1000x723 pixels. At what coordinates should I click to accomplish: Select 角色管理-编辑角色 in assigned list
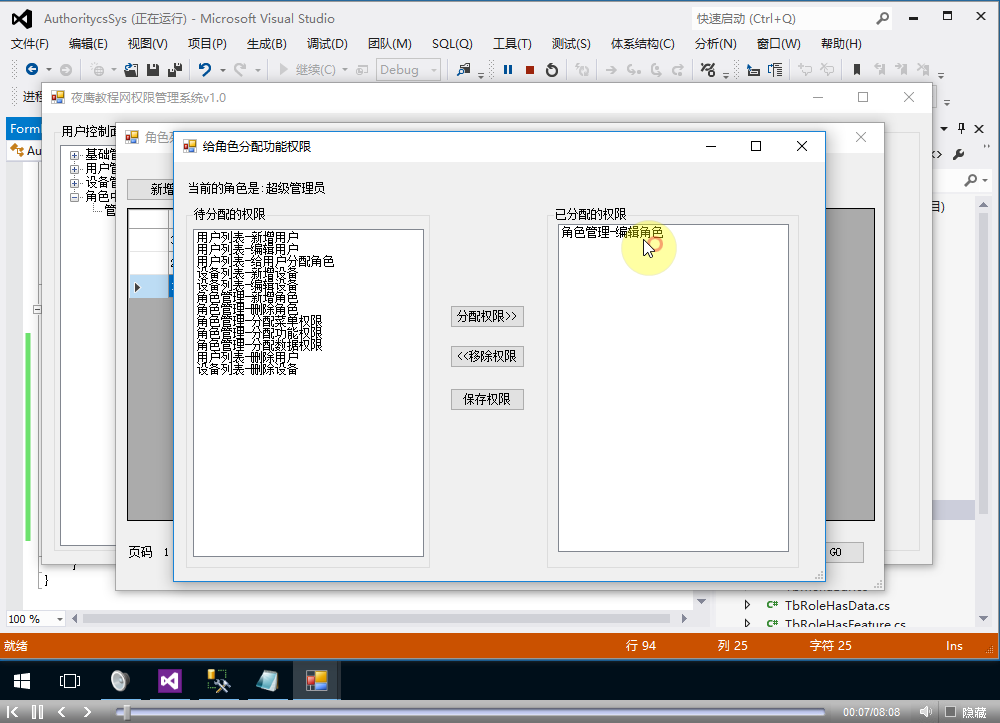point(612,233)
